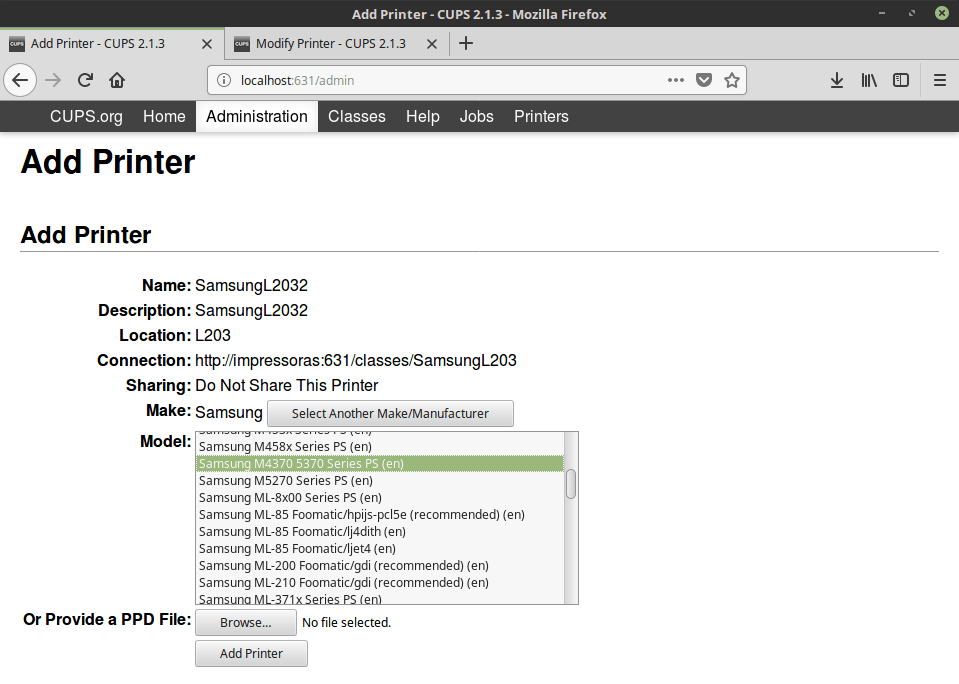Viewport: 959px width, 684px height.
Task: Click the forward navigation arrow
Action: click(53, 80)
